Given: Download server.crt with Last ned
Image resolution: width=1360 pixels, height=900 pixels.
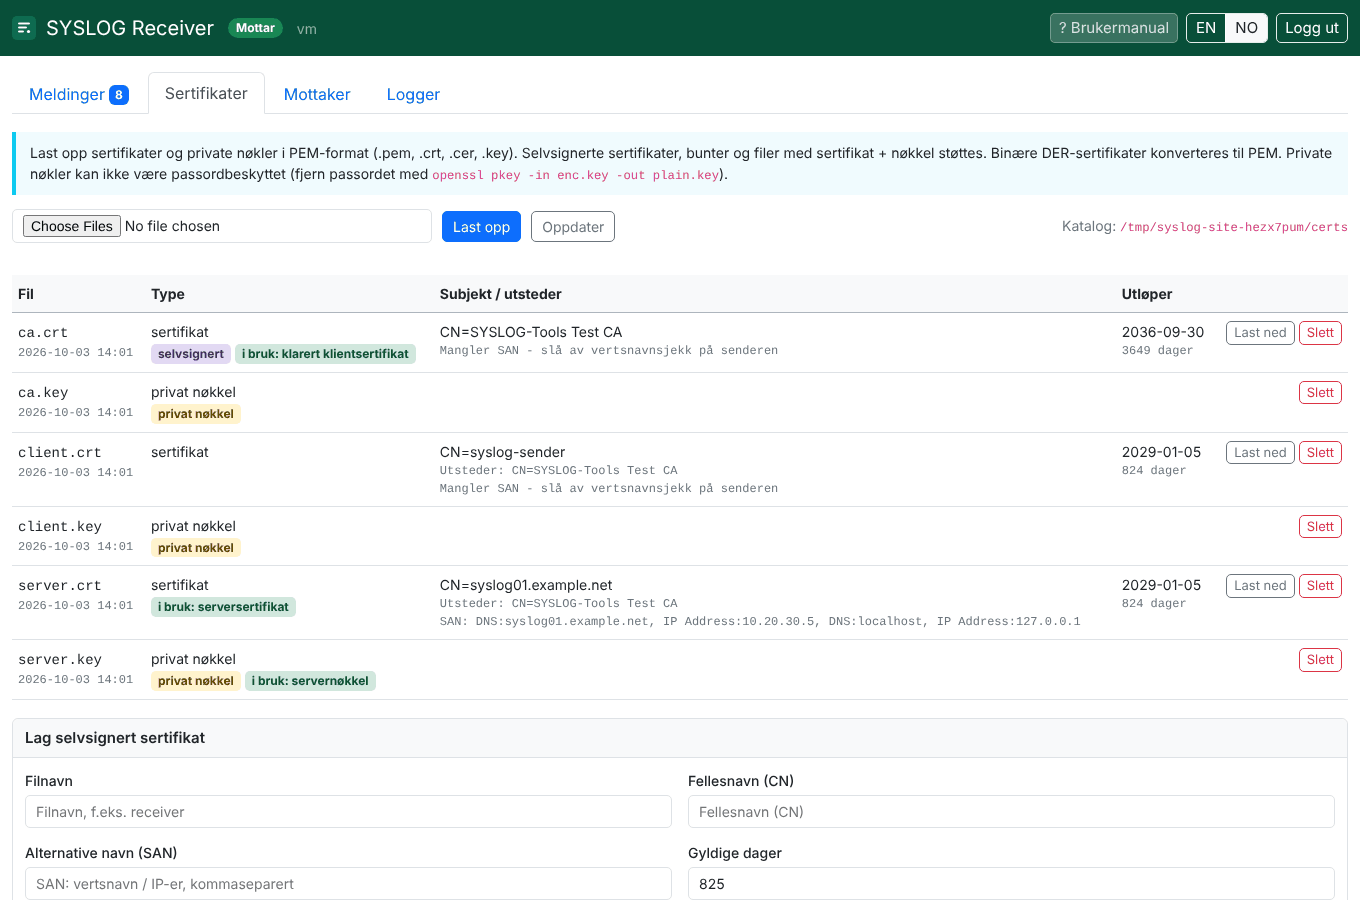Looking at the screenshot, I should (x=1260, y=586).
